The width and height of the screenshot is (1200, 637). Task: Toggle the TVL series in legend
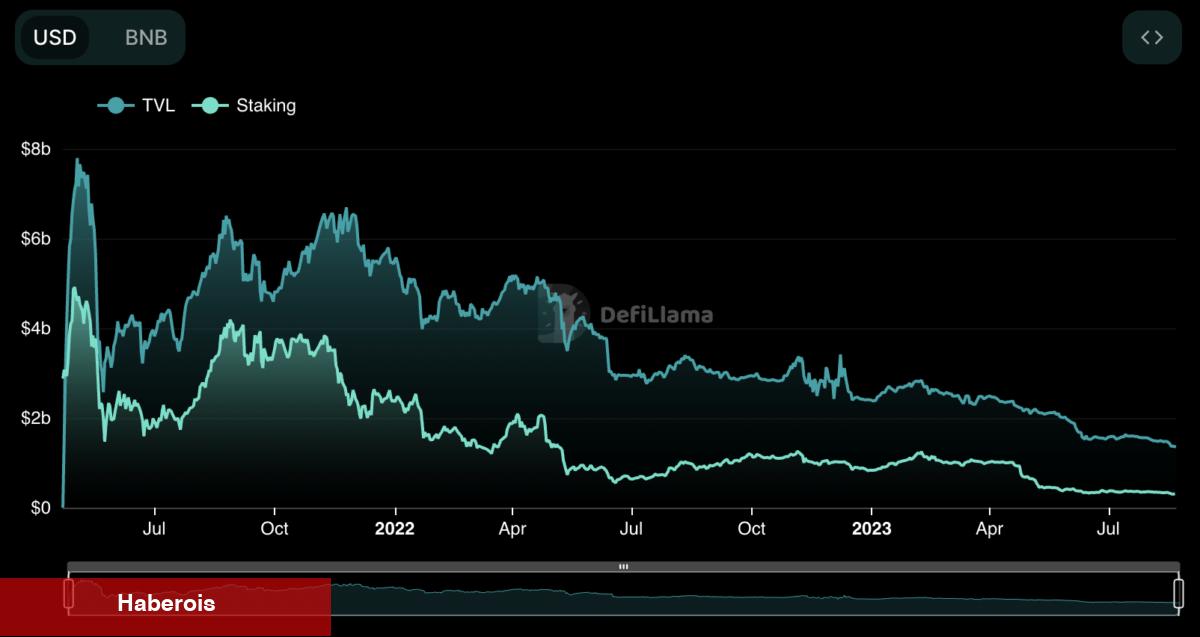point(136,105)
